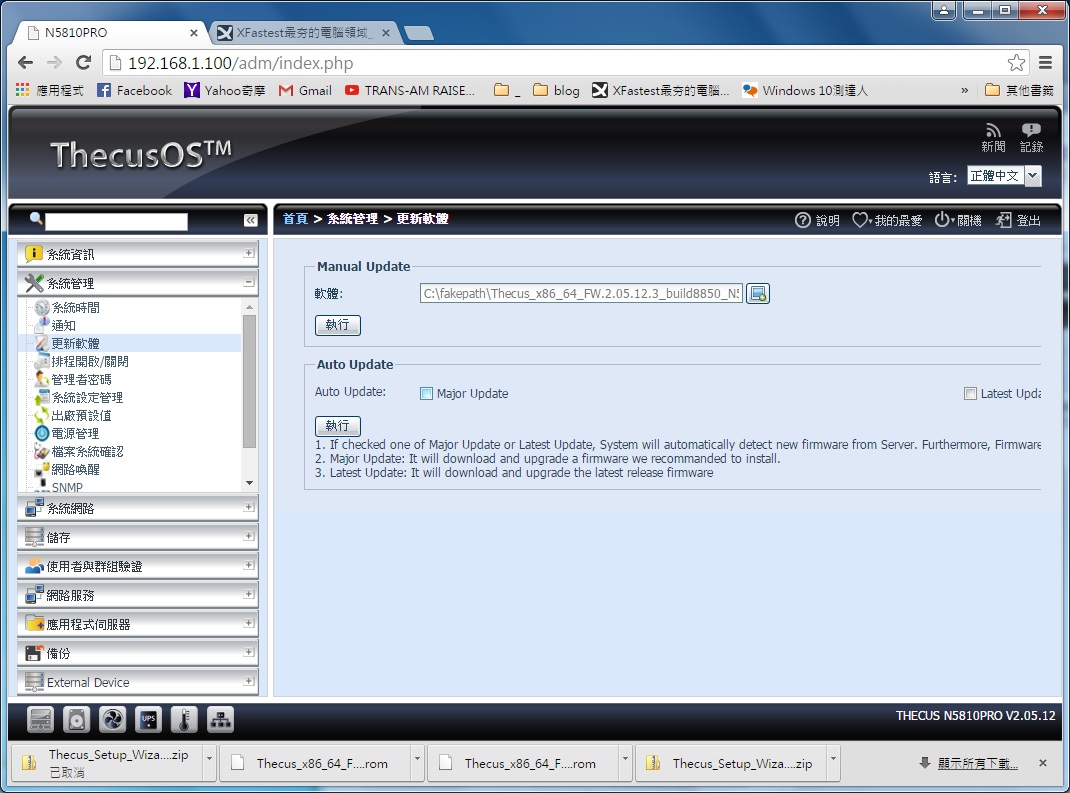1070x793 pixels.
Task: Show more bookmarks with » chevron
Action: point(964,90)
